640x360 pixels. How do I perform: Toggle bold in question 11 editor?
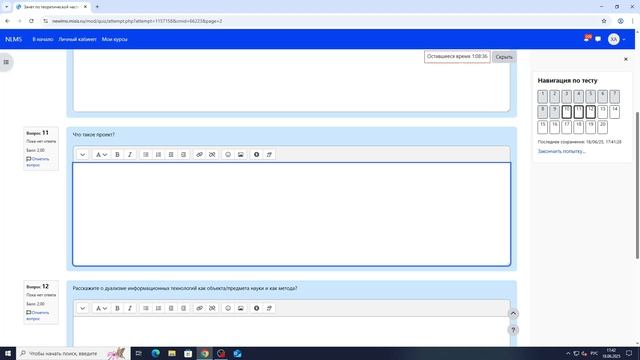coord(117,155)
